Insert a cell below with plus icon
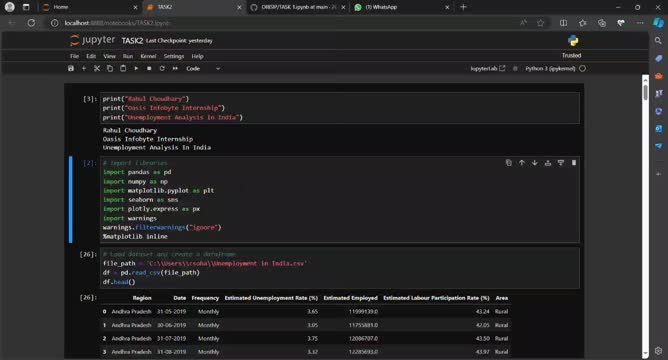 [84, 68]
